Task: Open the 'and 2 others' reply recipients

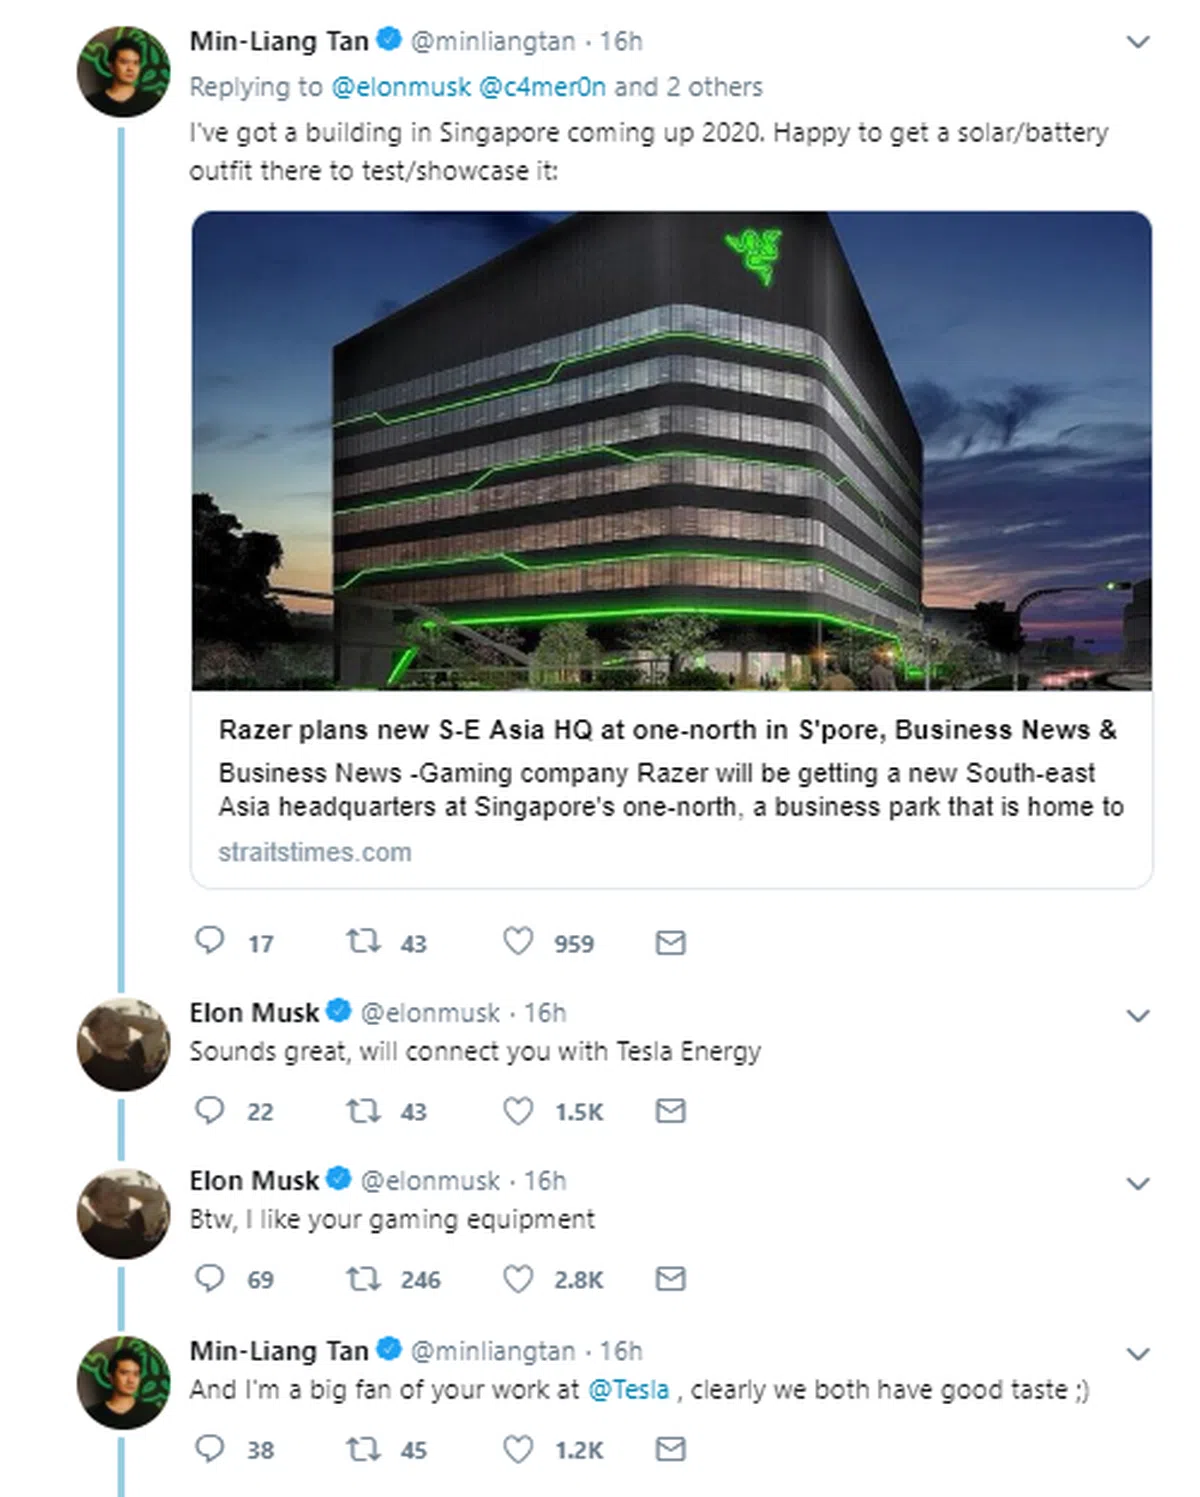Action: pos(688,87)
